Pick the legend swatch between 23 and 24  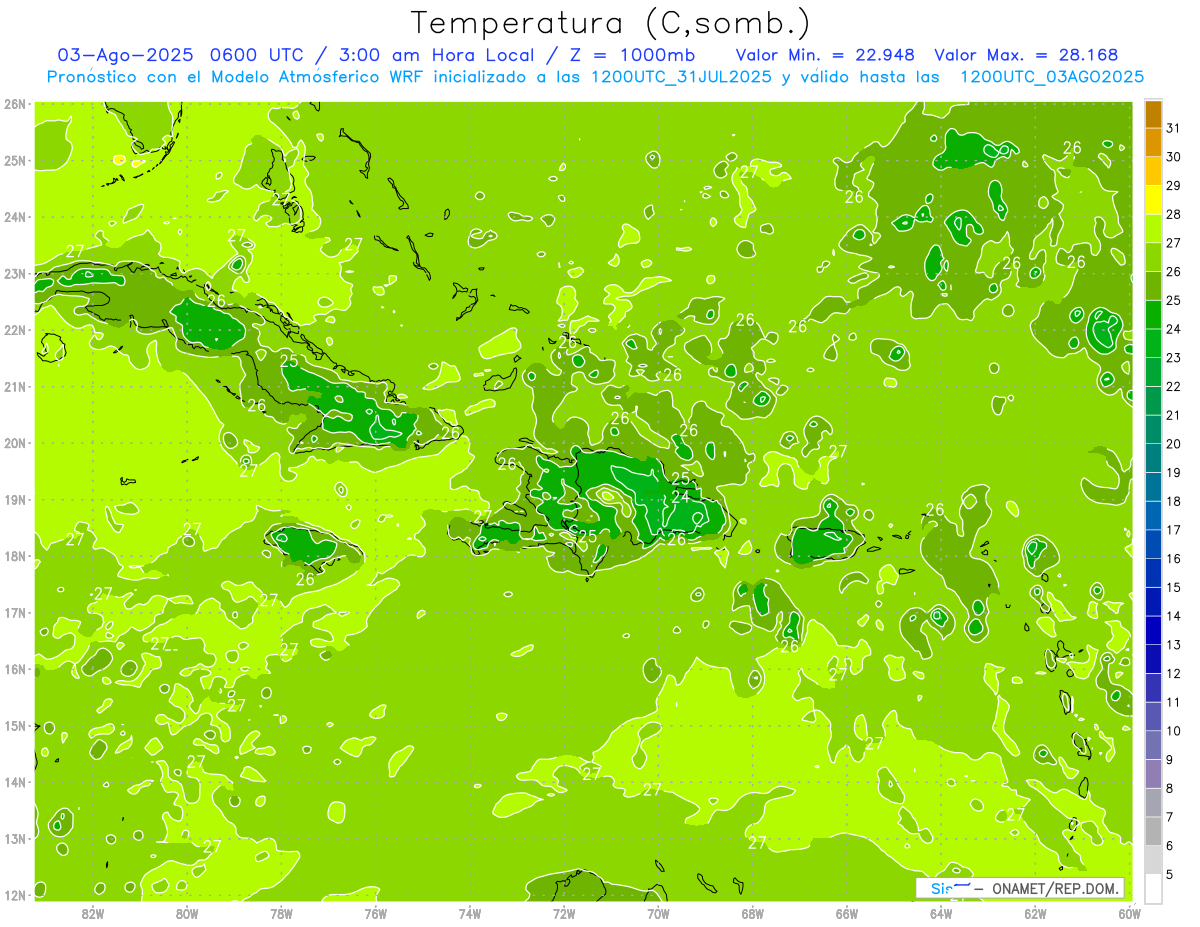pos(1153,344)
